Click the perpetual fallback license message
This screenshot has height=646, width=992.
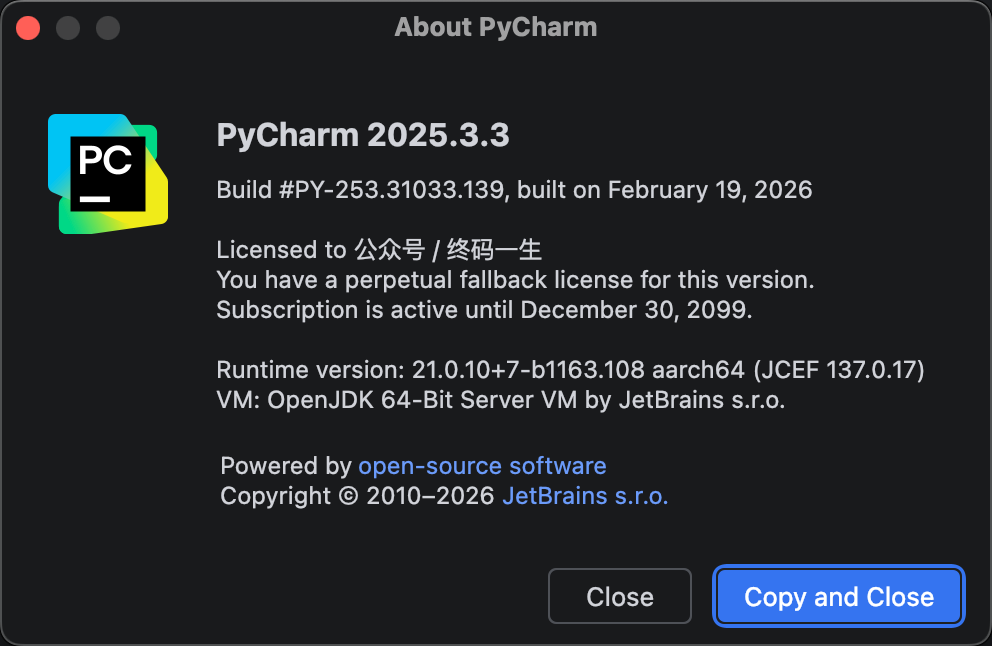pyautogui.click(x=515, y=280)
